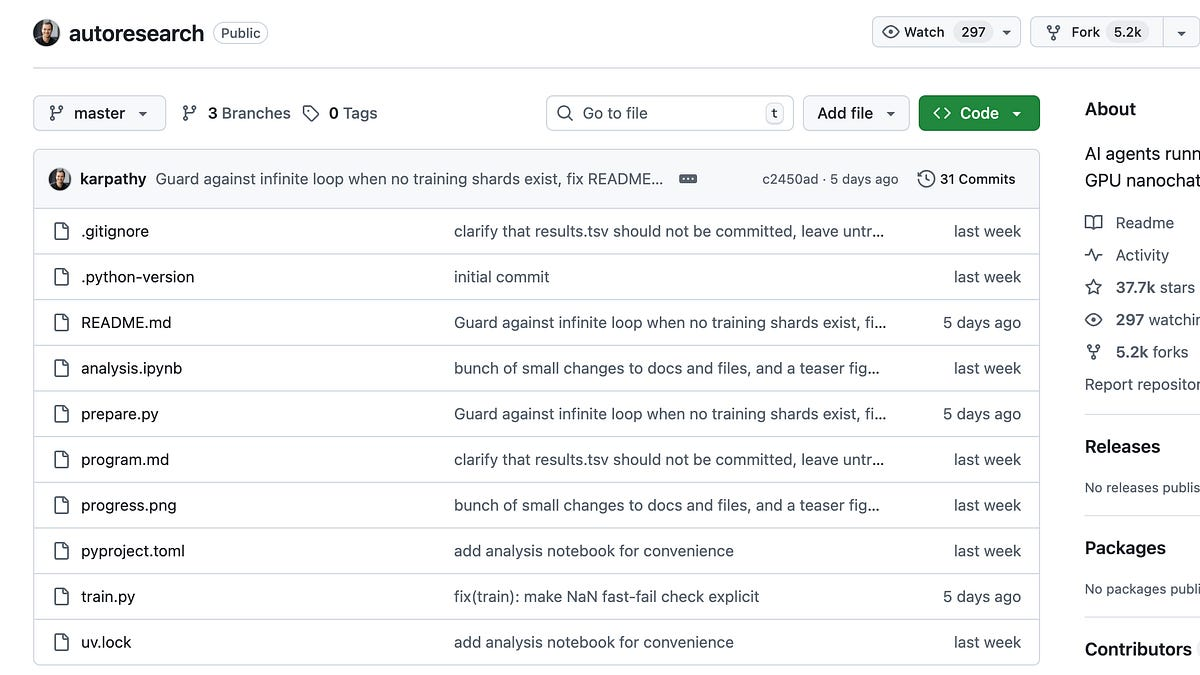
Task: Open latest commit message about infinite loop guard
Action: pyautogui.click(x=409, y=179)
